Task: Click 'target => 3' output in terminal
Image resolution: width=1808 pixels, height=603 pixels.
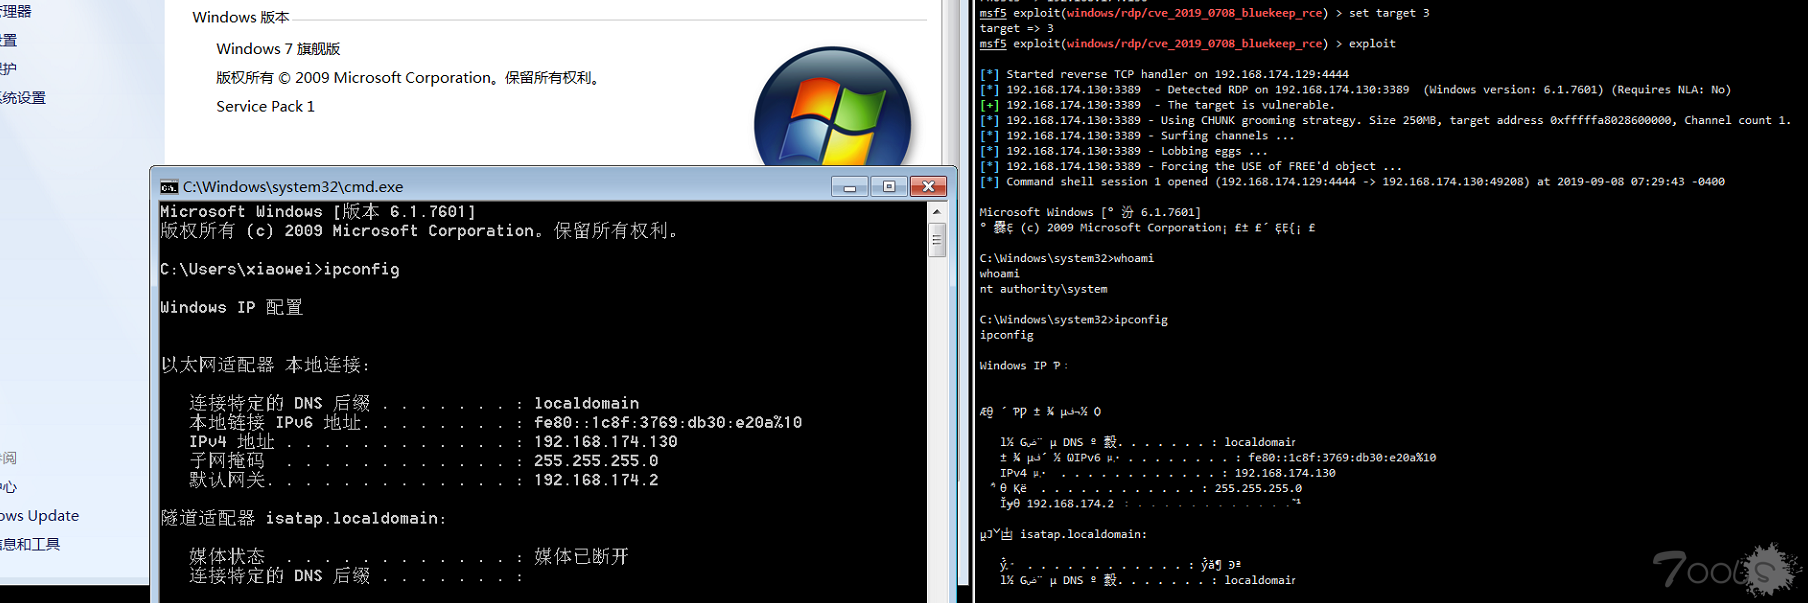Action: pos(1017,28)
